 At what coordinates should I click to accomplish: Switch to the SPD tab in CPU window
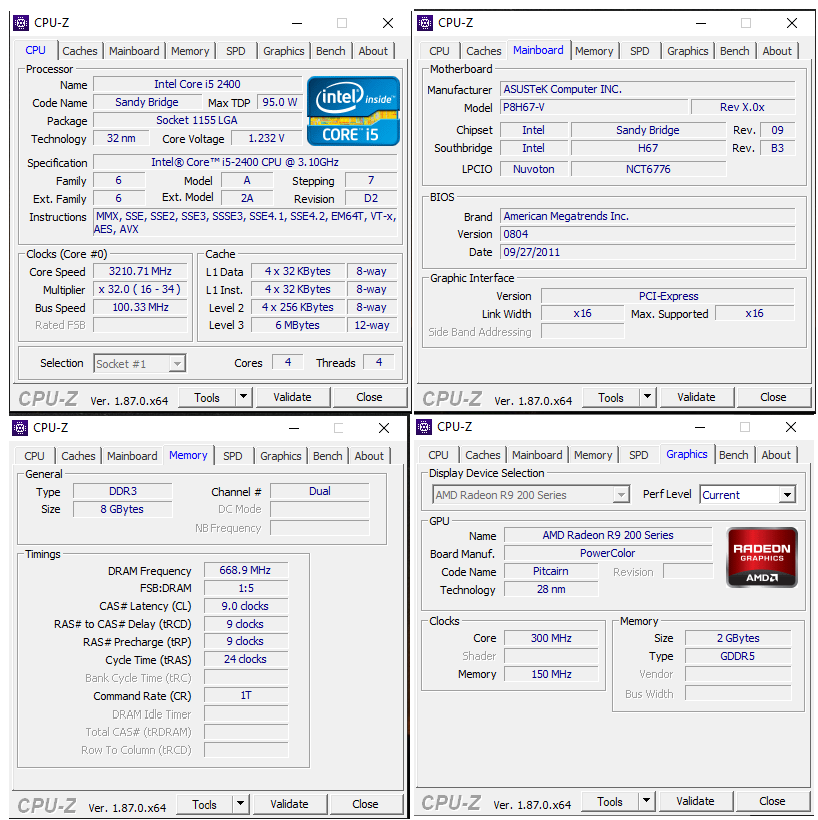click(236, 50)
